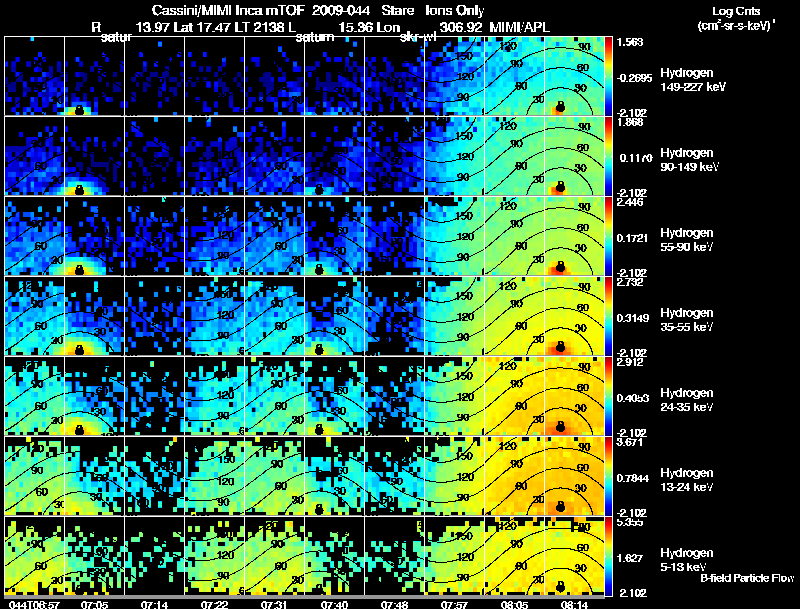Select the 08:05 time axis label
This screenshot has height=609, width=800.
(514, 604)
